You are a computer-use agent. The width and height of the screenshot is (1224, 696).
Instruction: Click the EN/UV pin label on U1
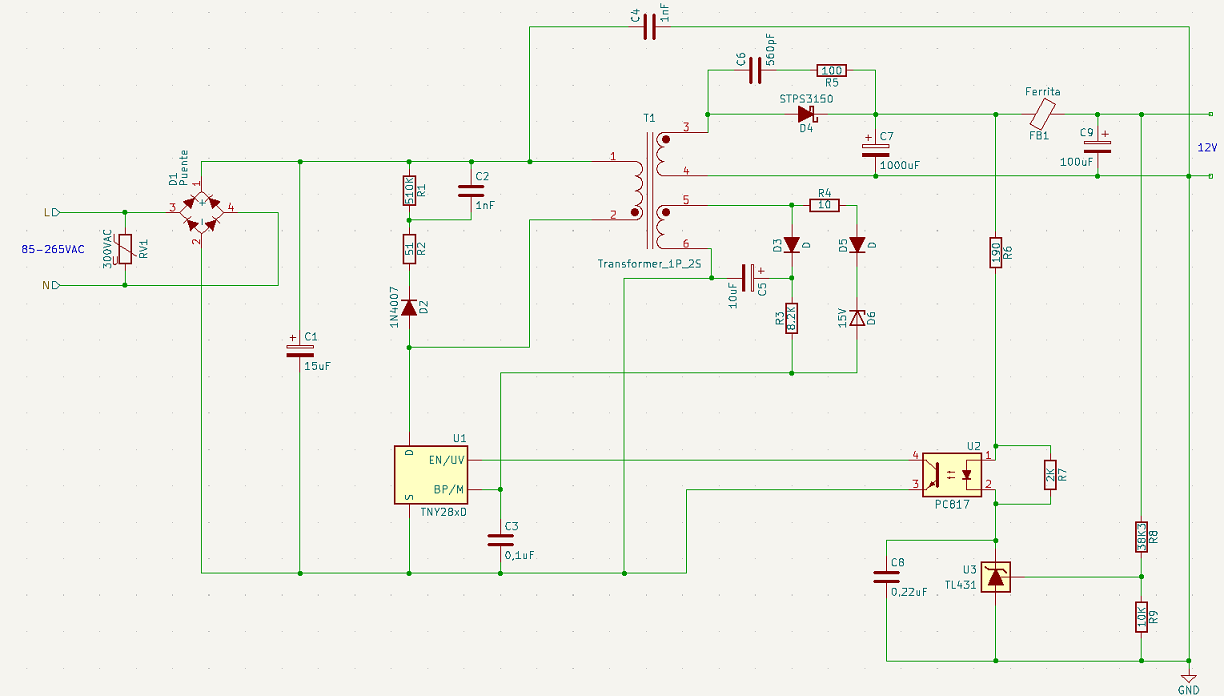click(x=447, y=460)
